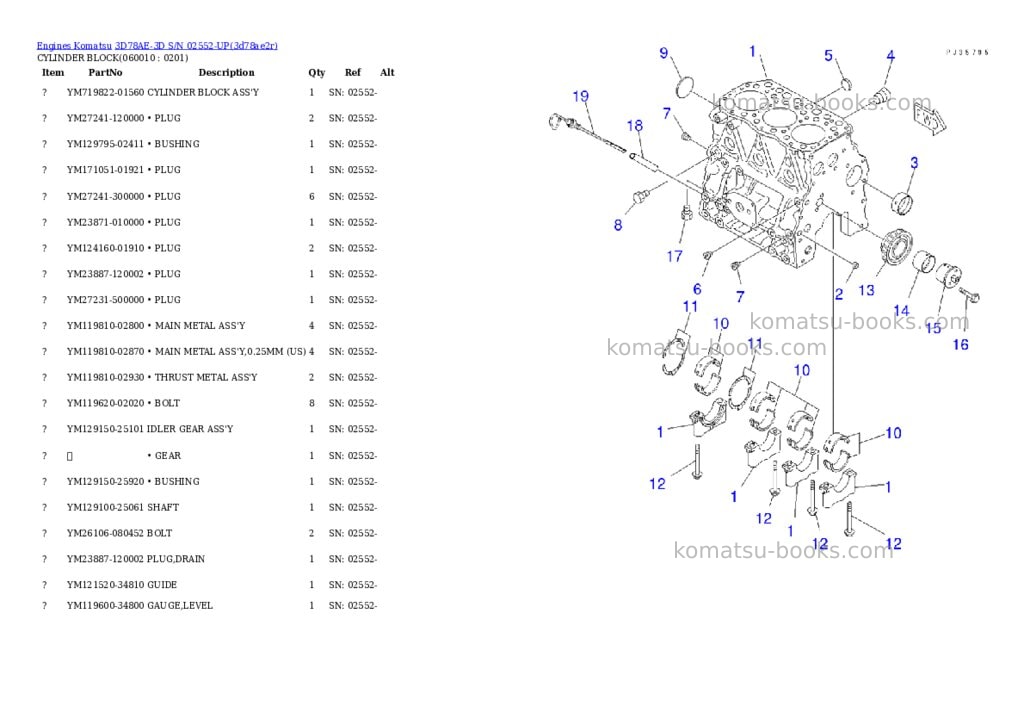The width and height of the screenshot is (1024, 725).
Task: Click callout number 15 in diagram
Action: pyautogui.click(x=933, y=328)
